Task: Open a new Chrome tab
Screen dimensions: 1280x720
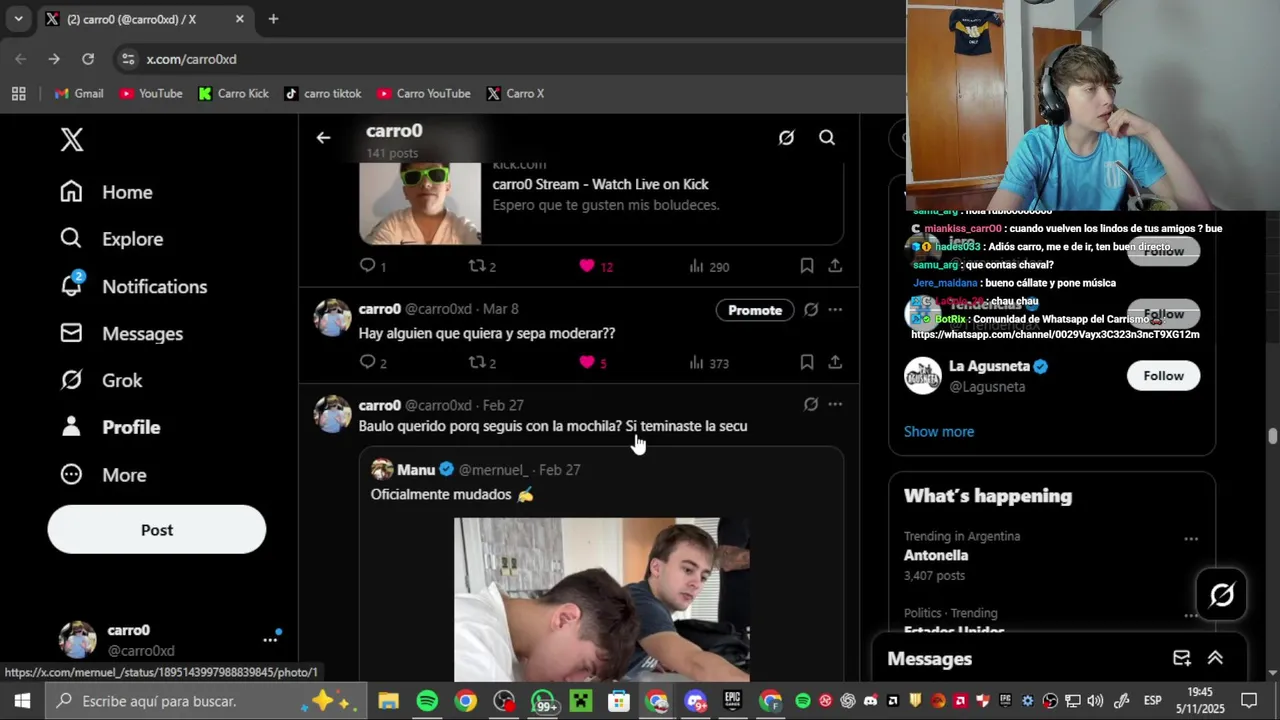Action: coord(273,19)
